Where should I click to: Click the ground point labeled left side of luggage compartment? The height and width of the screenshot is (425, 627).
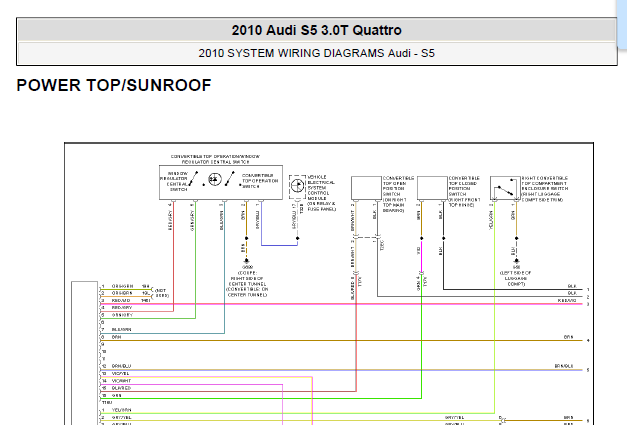click(x=516, y=261)
